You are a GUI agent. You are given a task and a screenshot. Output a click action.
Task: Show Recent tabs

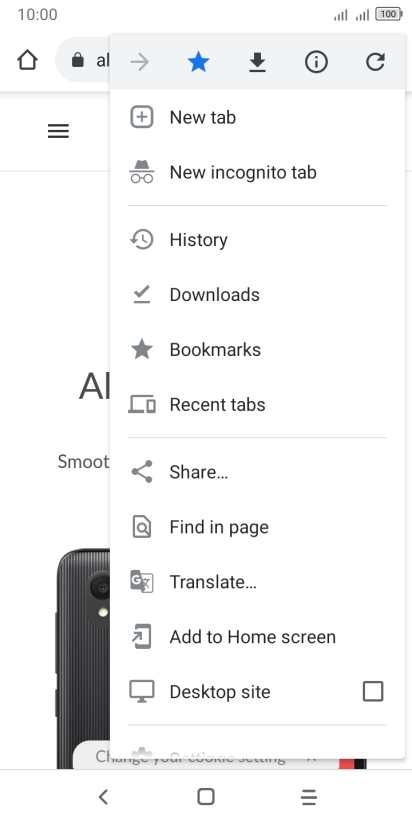258,405
